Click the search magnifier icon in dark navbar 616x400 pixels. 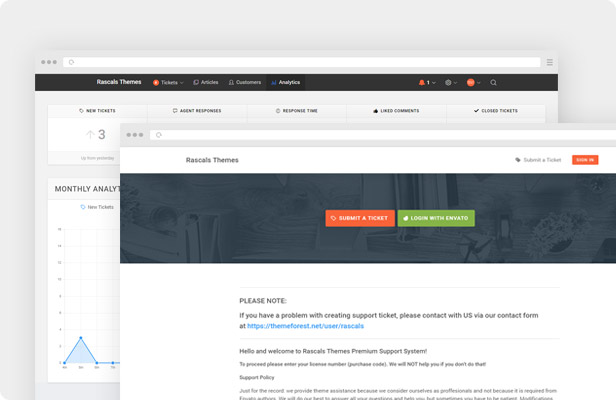click(x=493, y=83)
